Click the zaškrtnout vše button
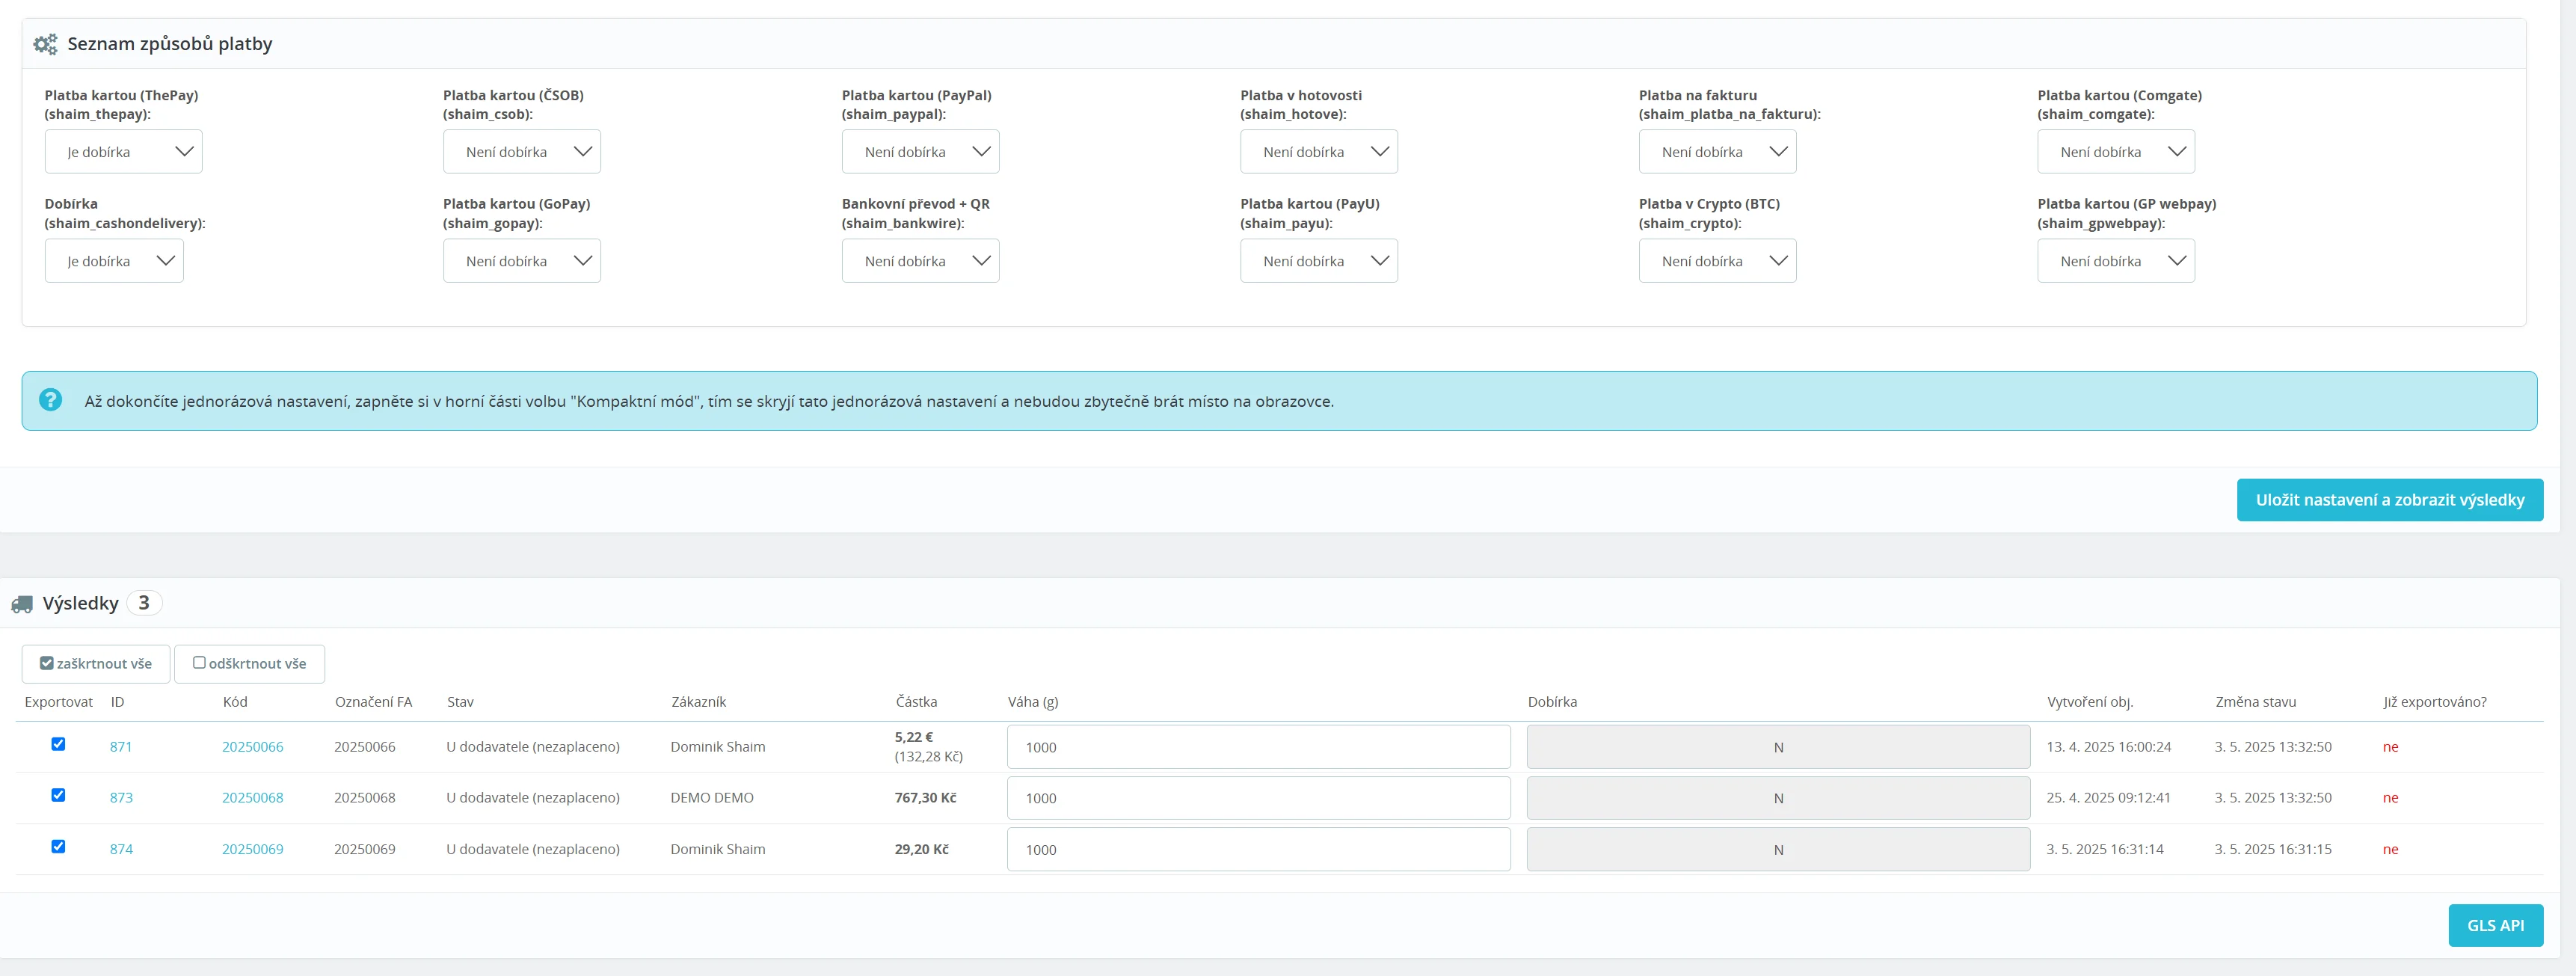This screenshot has height=976, width=2576. tap(96, 664)
